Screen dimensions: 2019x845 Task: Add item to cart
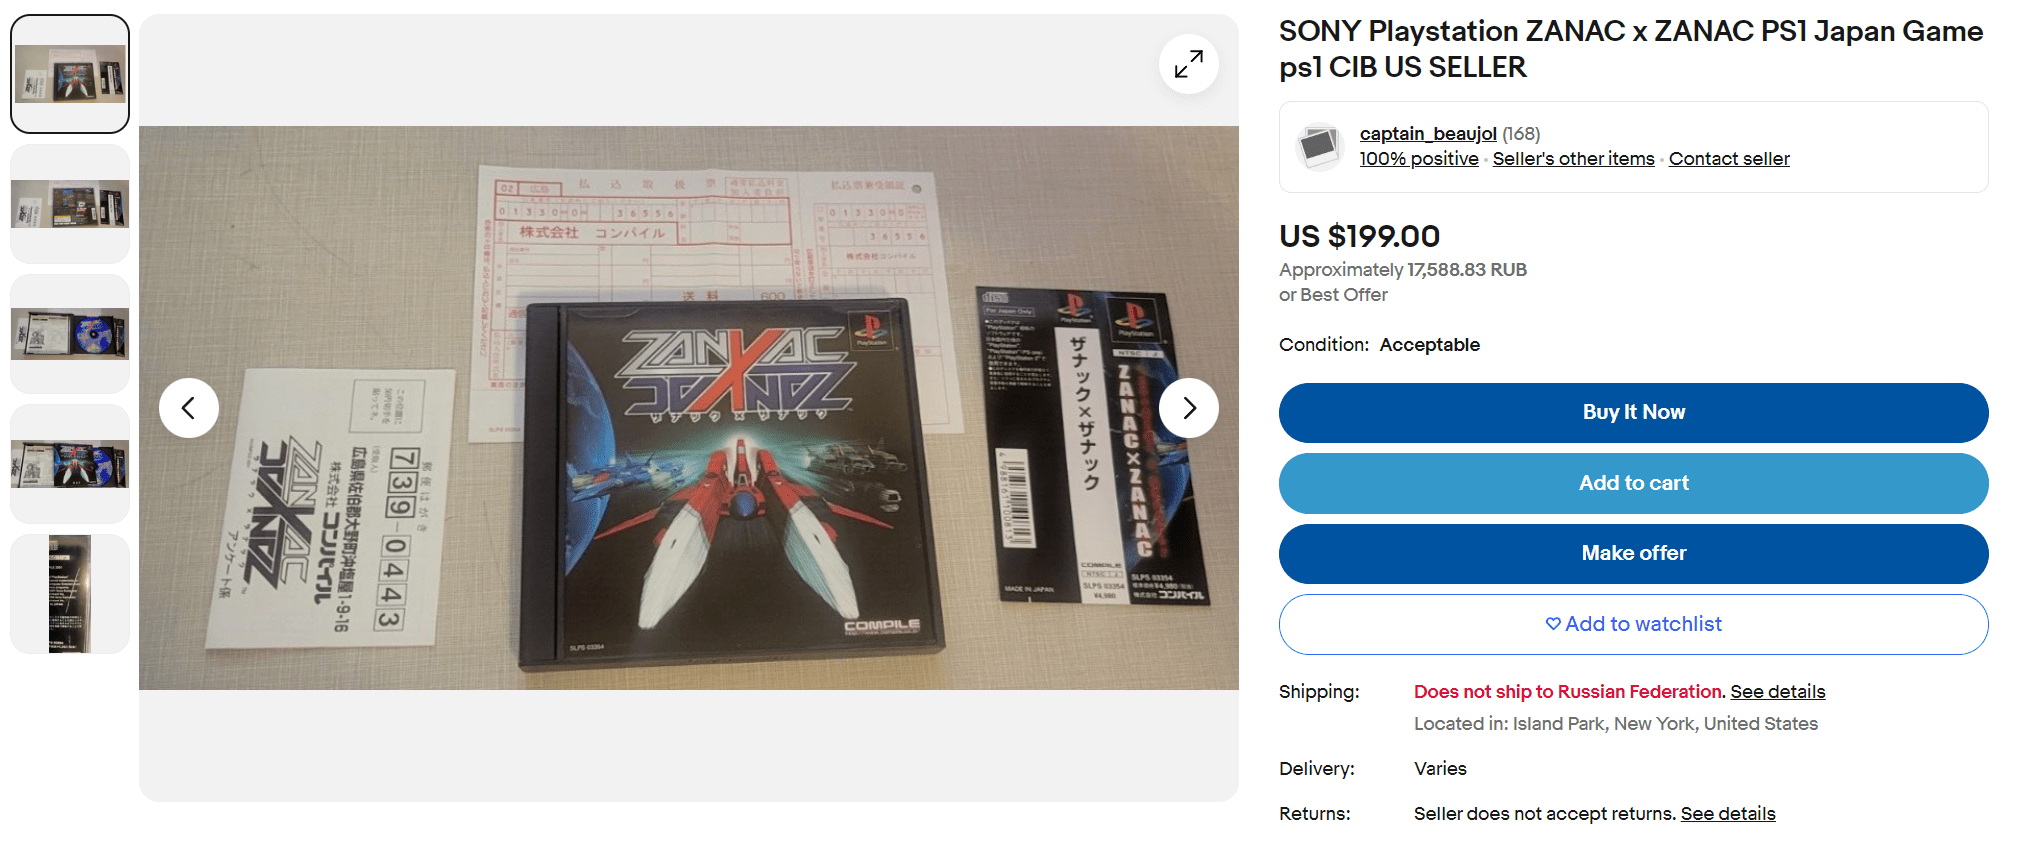1633,483
